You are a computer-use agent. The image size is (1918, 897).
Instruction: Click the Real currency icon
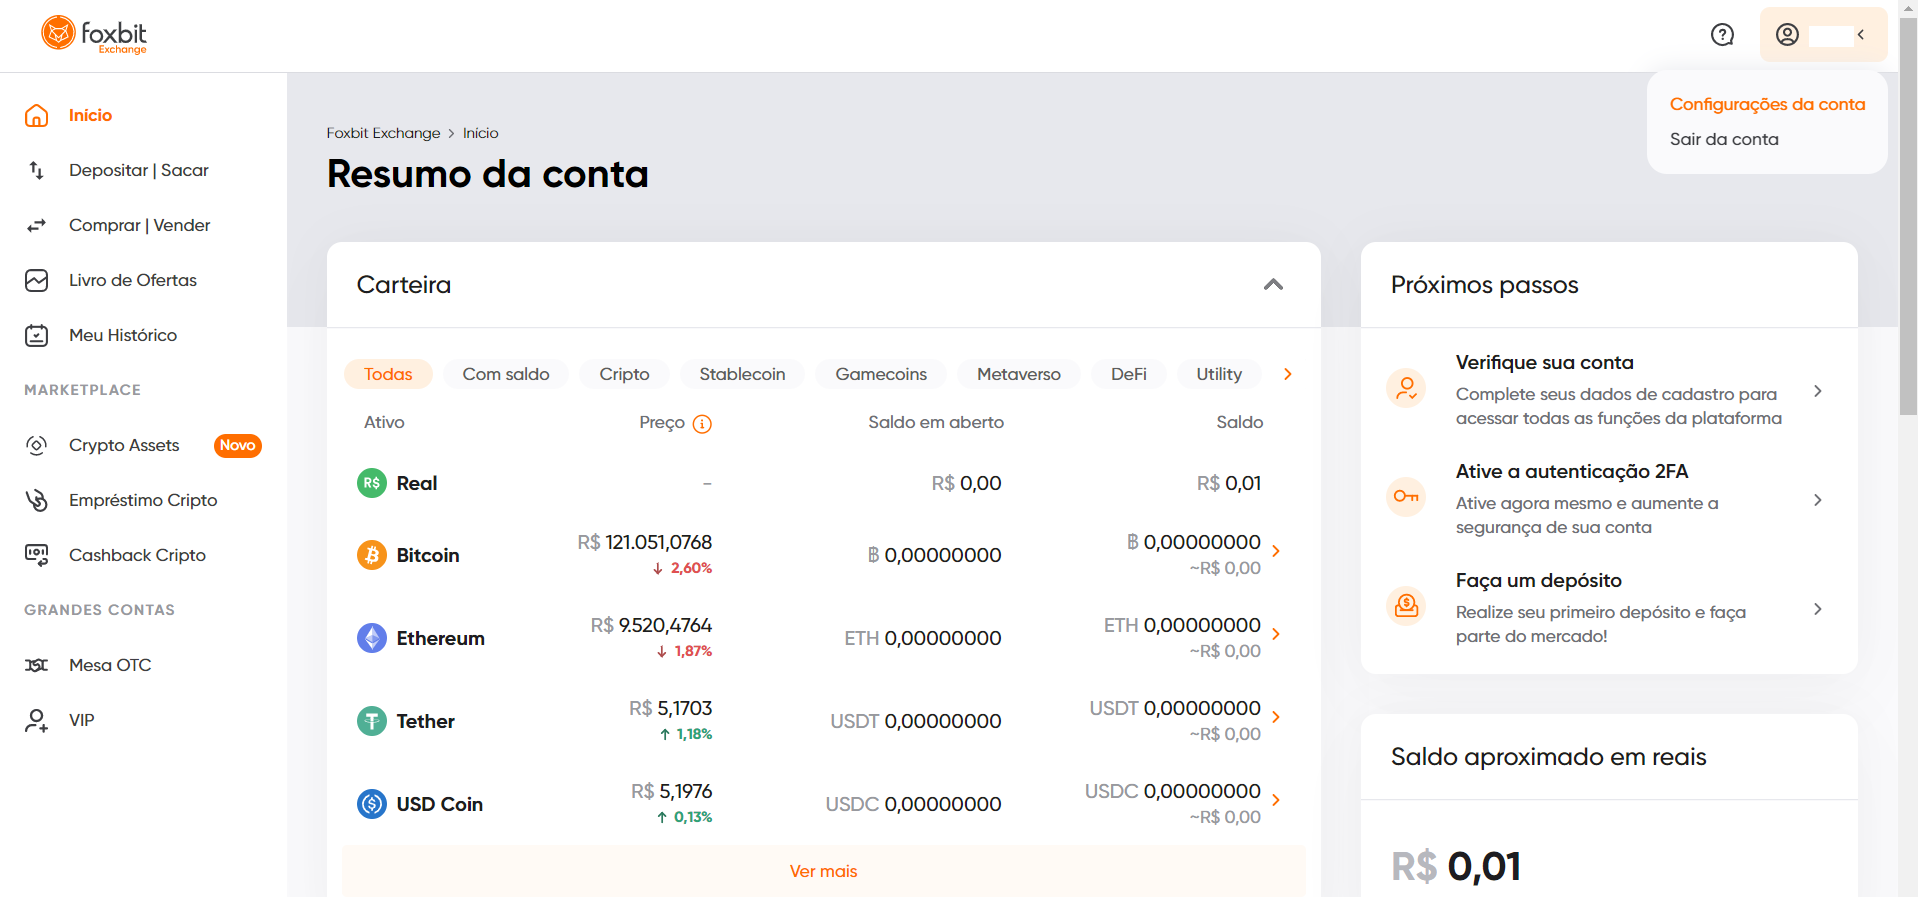coord(372,483)
